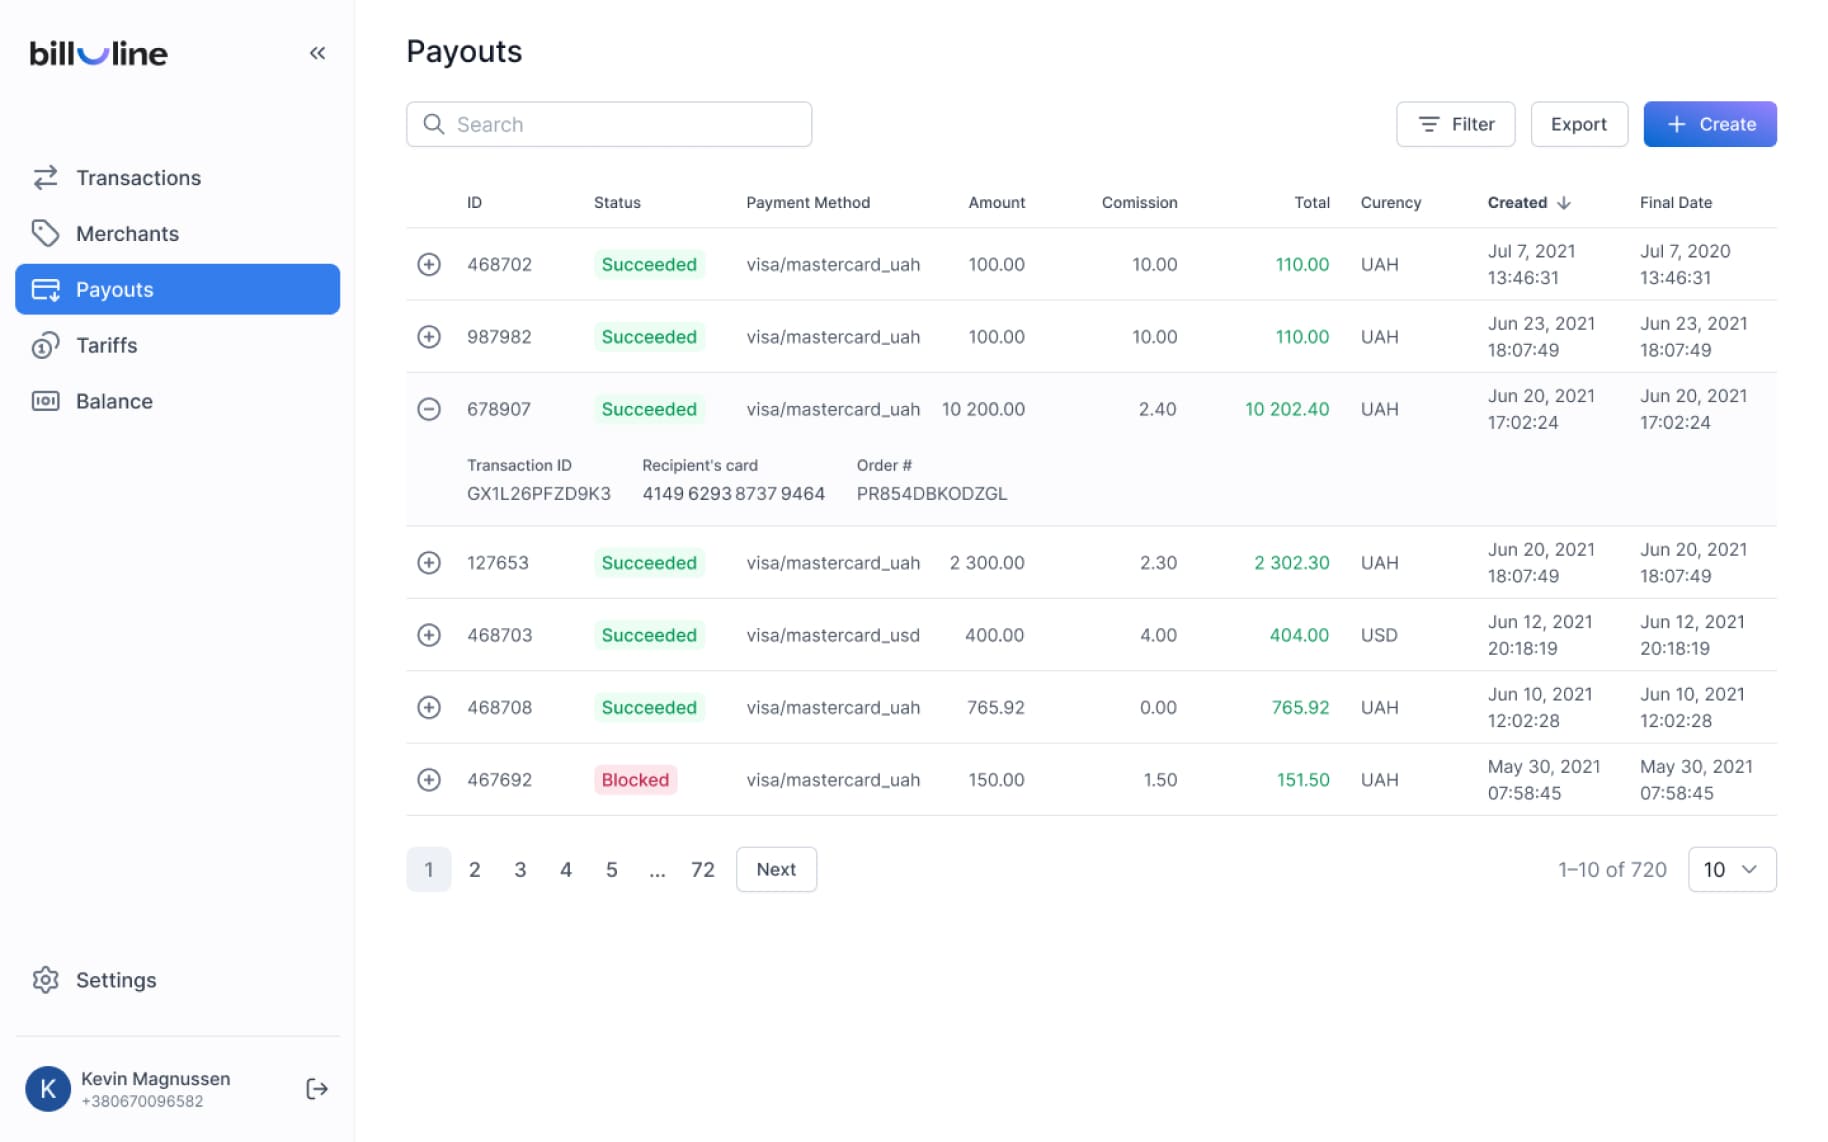Click the Settings gear icon
This screenshot has height=1142, width=1828.
click(45, 980)
